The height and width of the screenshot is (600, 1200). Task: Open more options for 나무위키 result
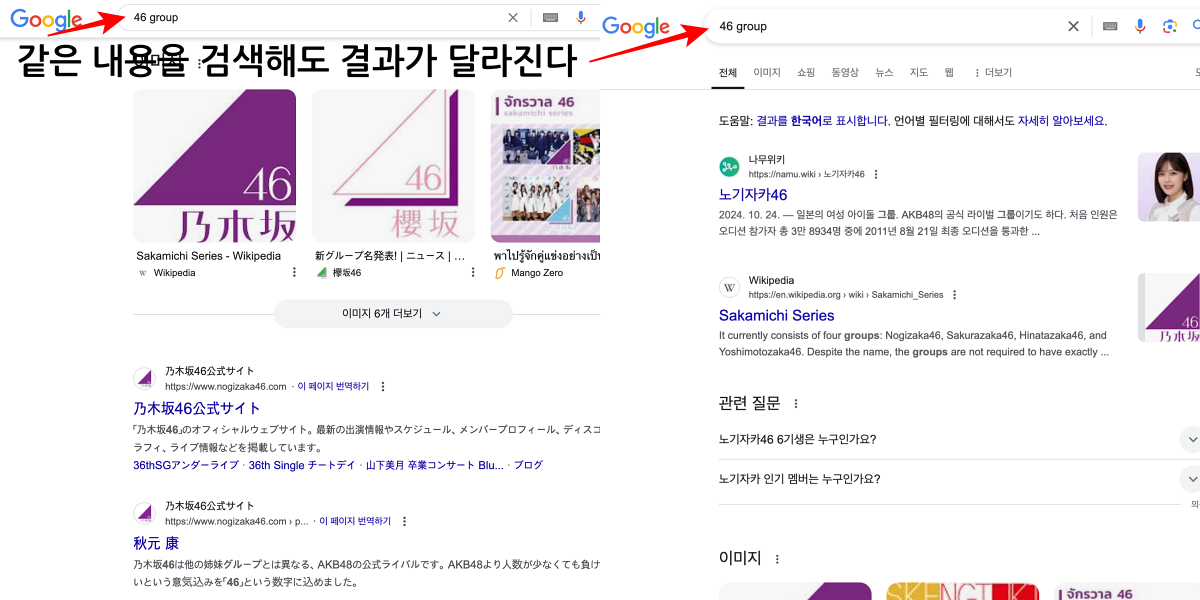click(x=876, y=174)
